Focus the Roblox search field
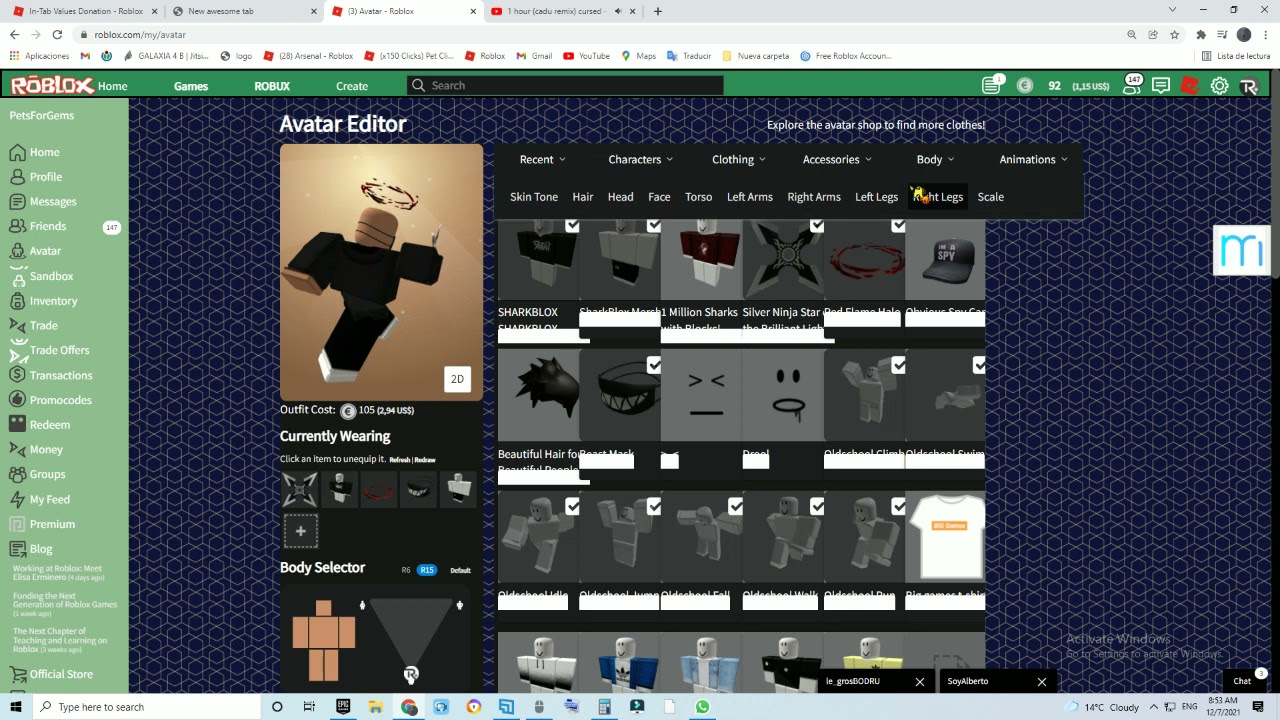Viewport: 1280px width, 720px height. [565, 86]
